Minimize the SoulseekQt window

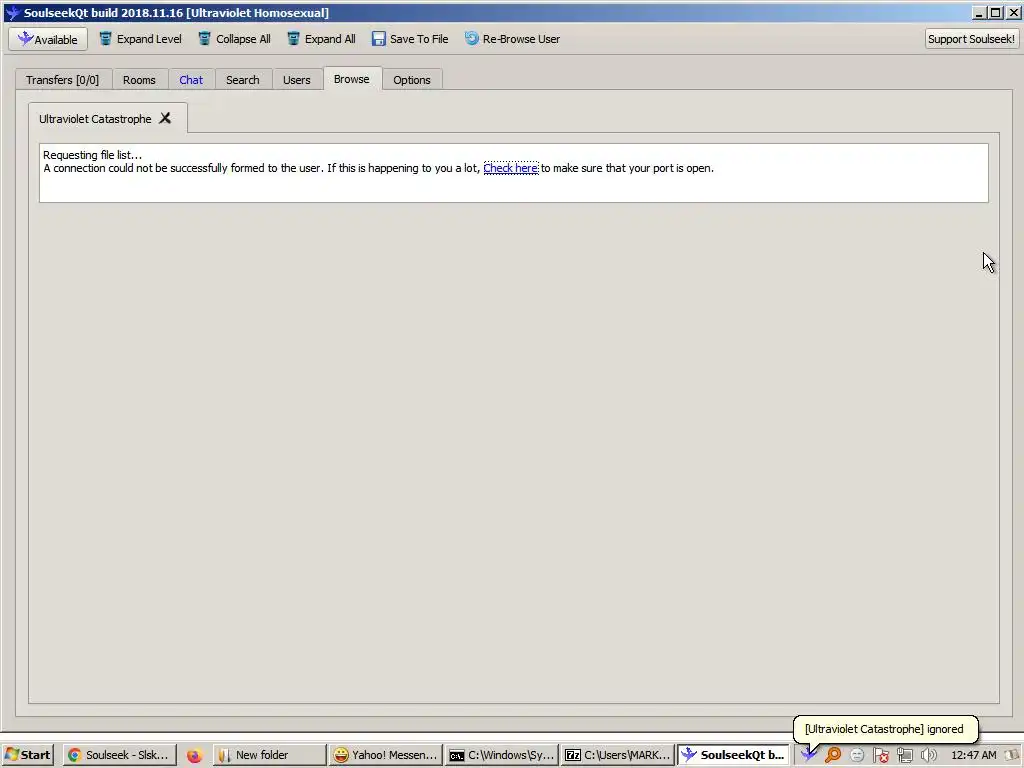[x=979, y=12]
